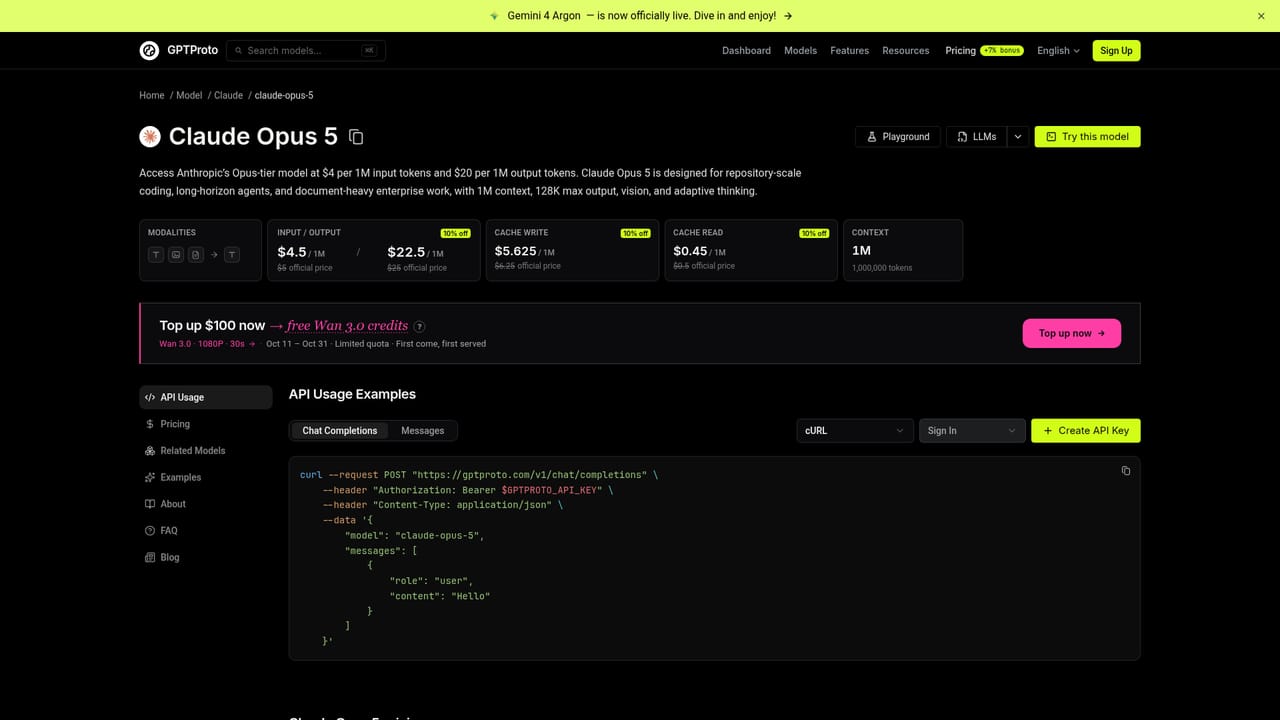Viewport: 1280px width, 720px height.
Task: Dismiss the Gemini 4 Argon announcement banner
Action: (1261, 16)
